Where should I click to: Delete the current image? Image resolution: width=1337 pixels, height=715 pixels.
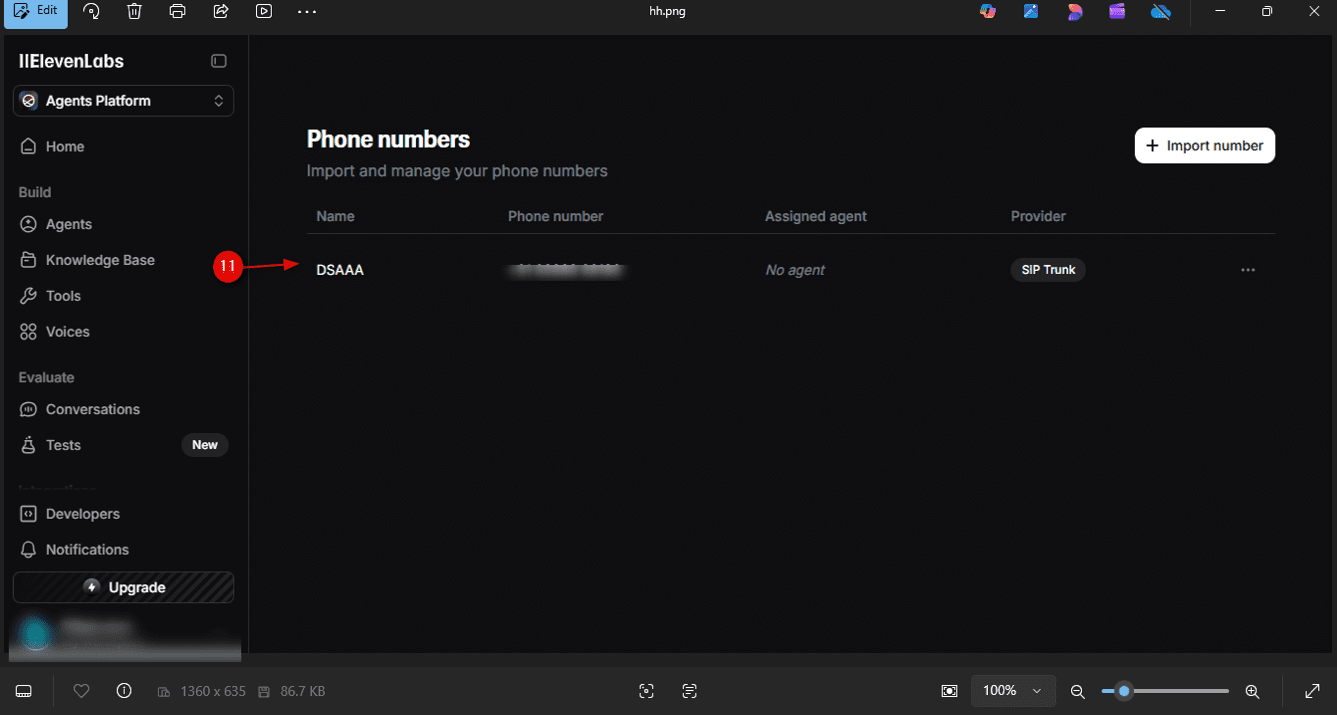coord(135,11)
